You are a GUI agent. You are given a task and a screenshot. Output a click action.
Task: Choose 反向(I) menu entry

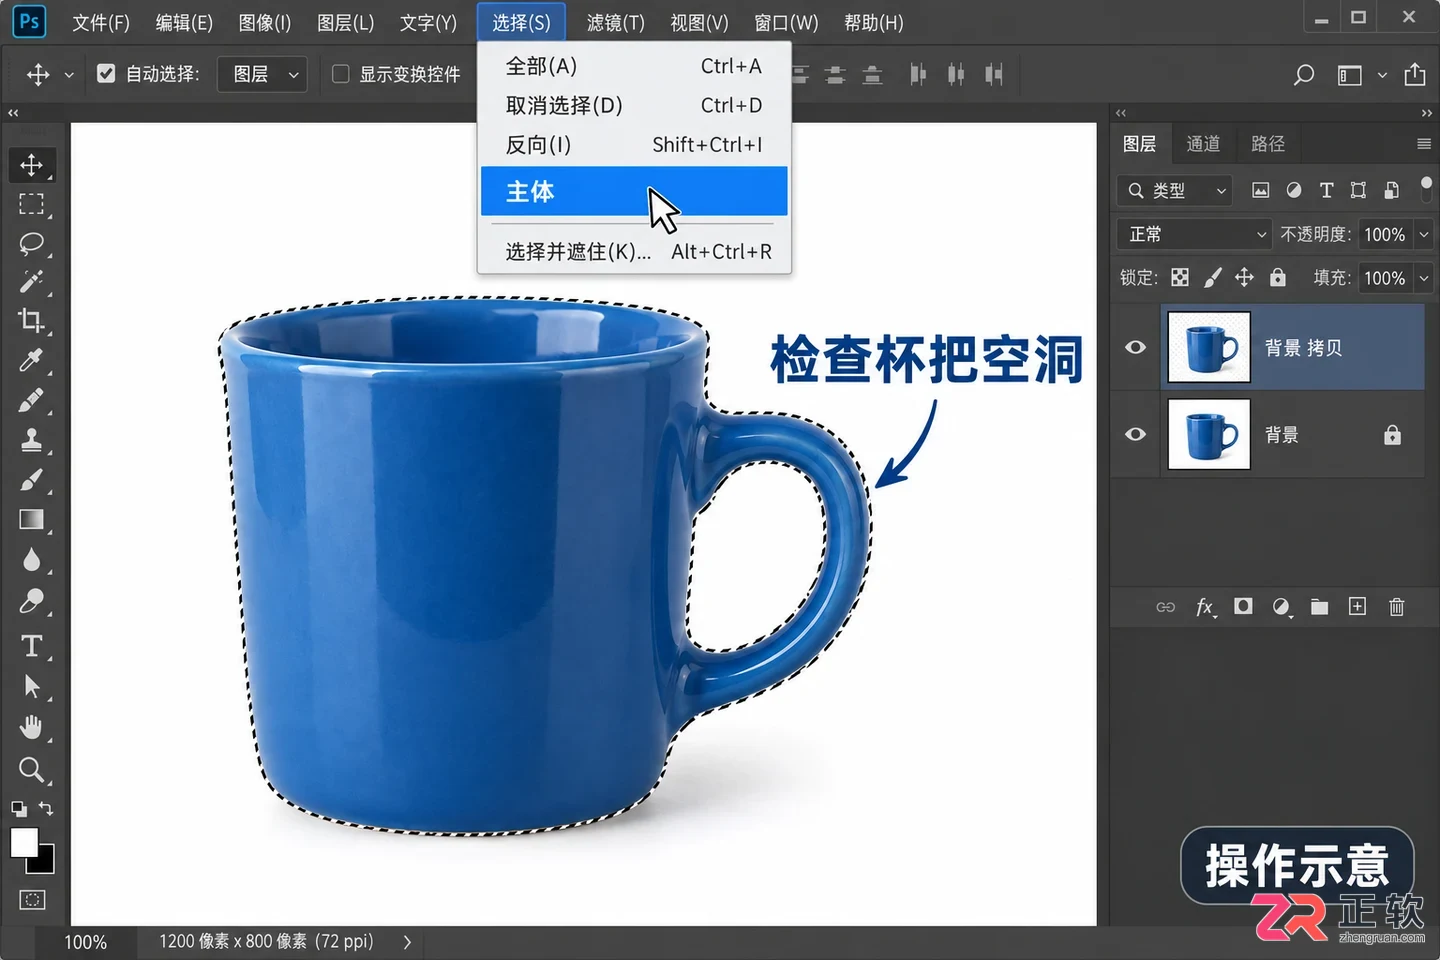coord(634,145)
